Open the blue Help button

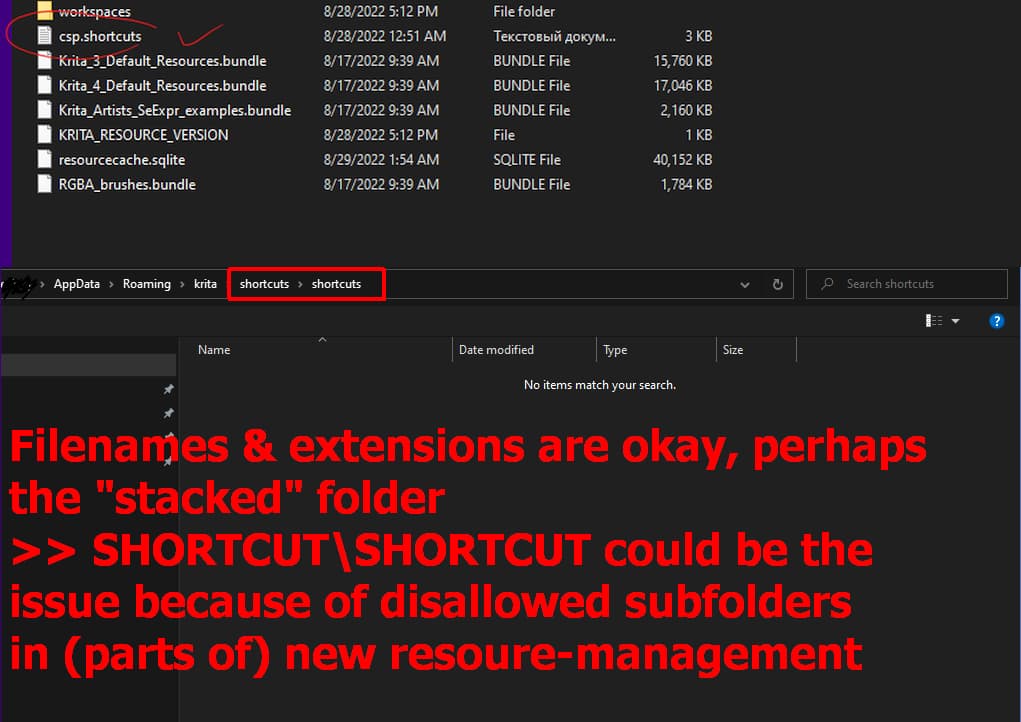coord(996,321)
